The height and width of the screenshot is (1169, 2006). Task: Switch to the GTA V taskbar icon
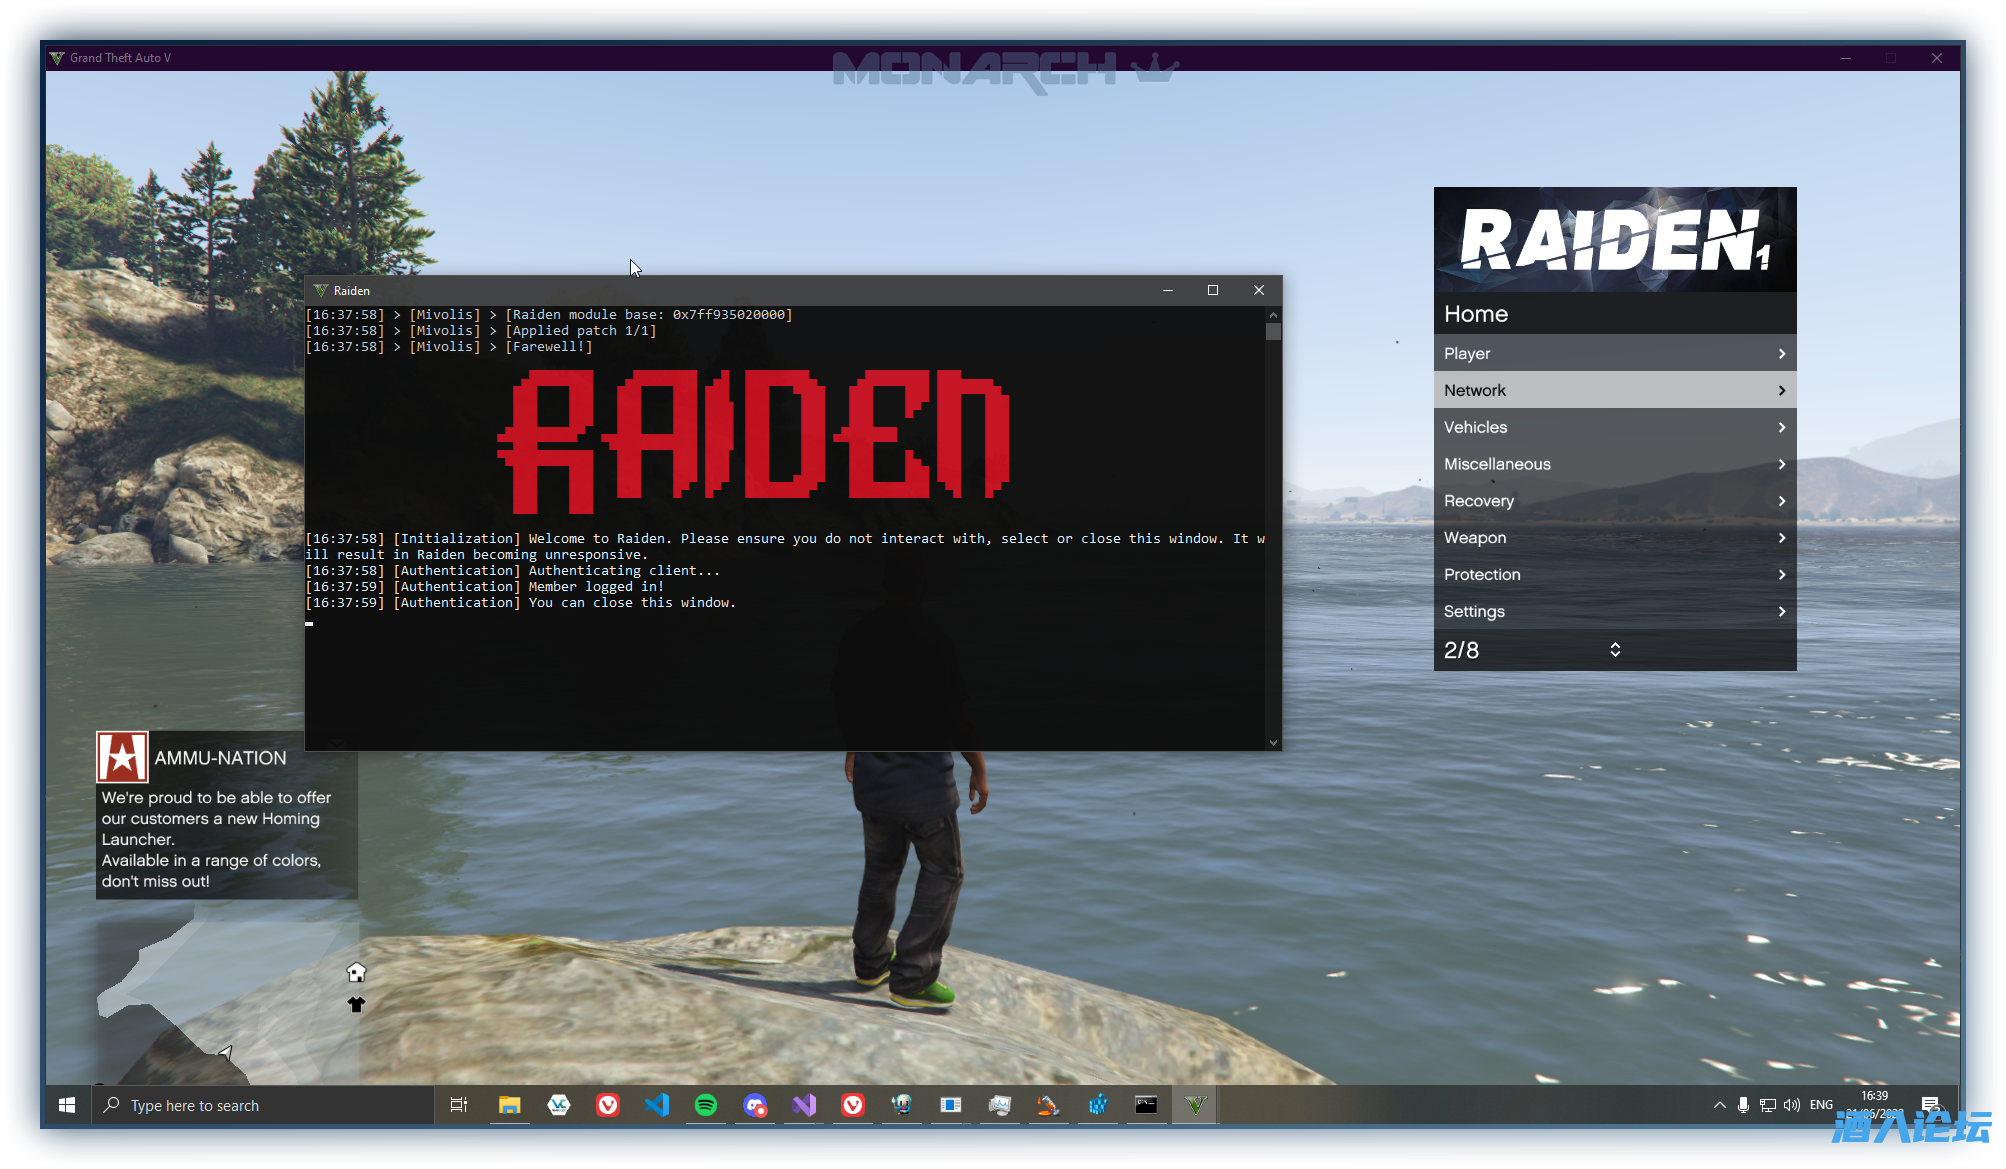pos(1195,1105)
